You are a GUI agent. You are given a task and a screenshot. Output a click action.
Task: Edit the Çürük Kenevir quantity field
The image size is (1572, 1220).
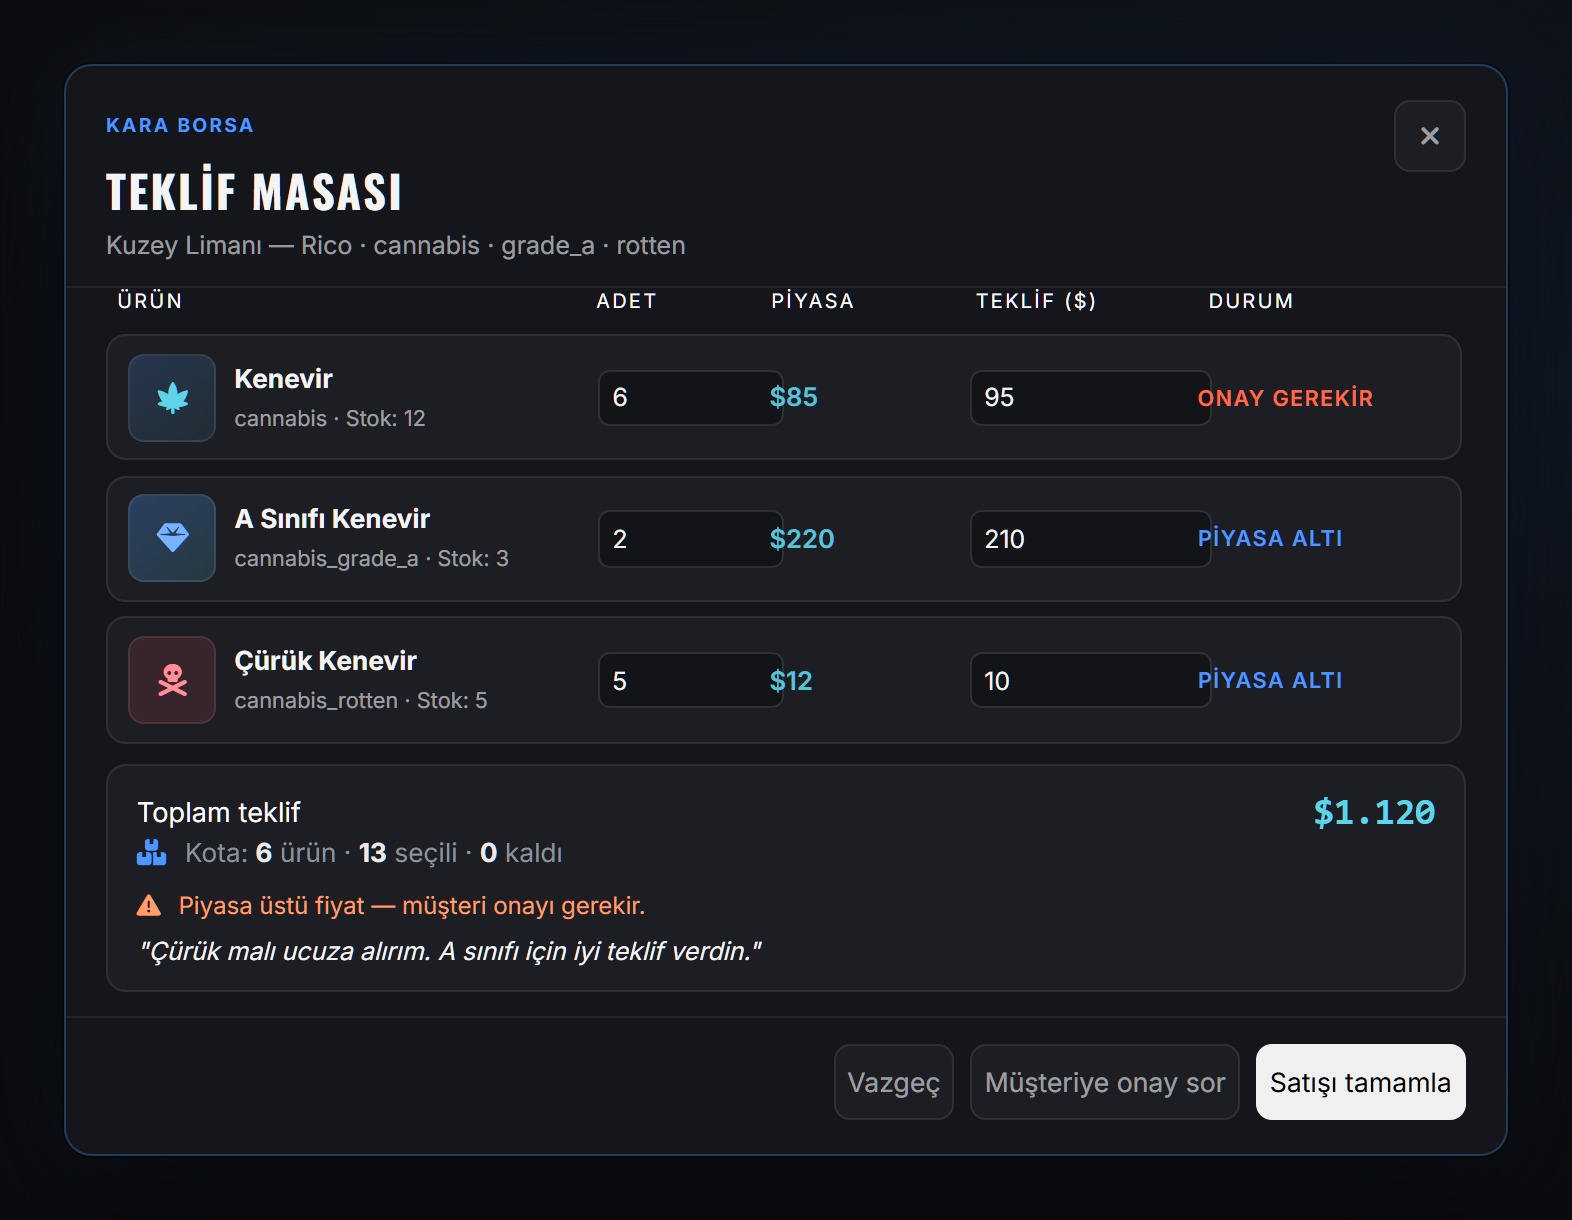pos(690,680)
